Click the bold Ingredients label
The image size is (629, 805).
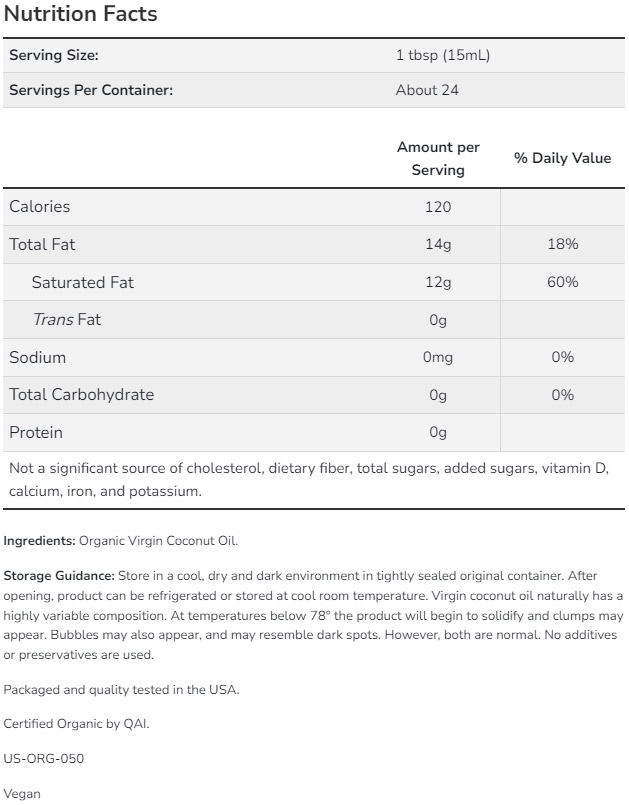(39, 541)
